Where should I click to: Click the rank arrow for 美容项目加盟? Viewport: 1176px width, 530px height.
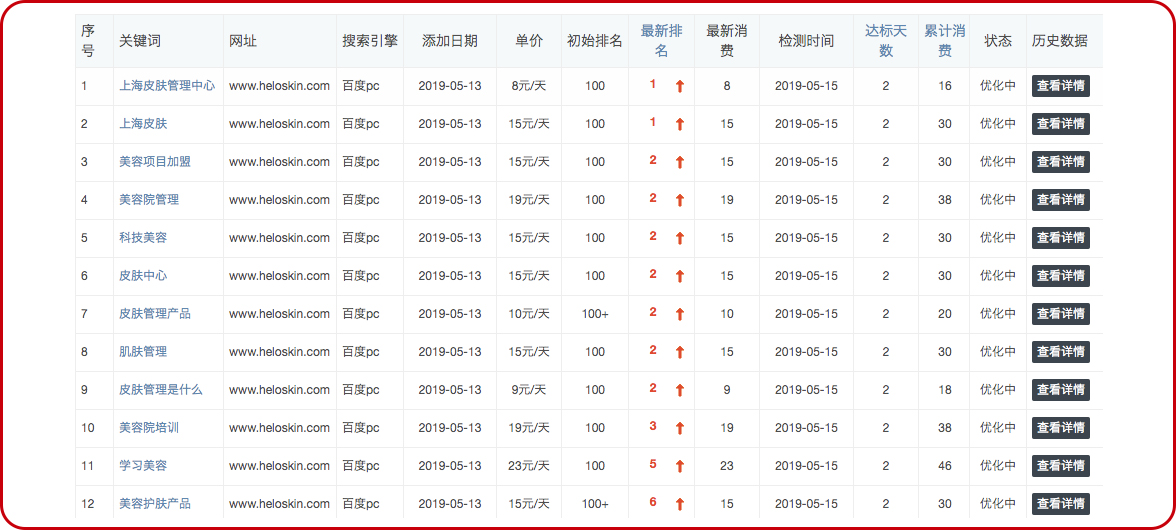680,163
